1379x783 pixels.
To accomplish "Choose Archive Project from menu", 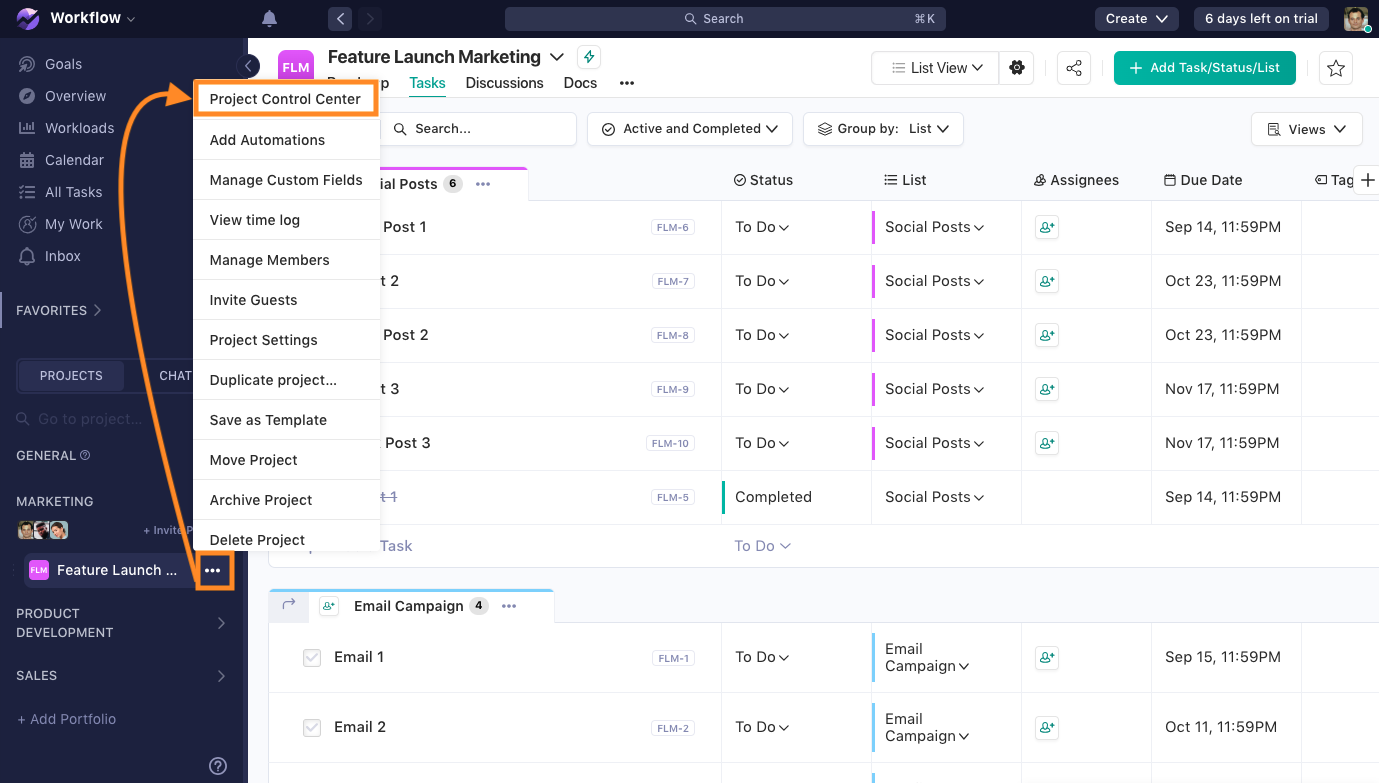I will pos(261,500).
